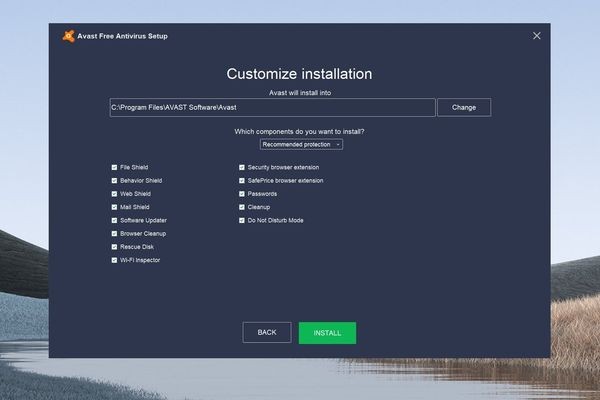Uncheck the Rescue Disk option
The height and width of the screenshot is (400, 600).
coord(114,247)
